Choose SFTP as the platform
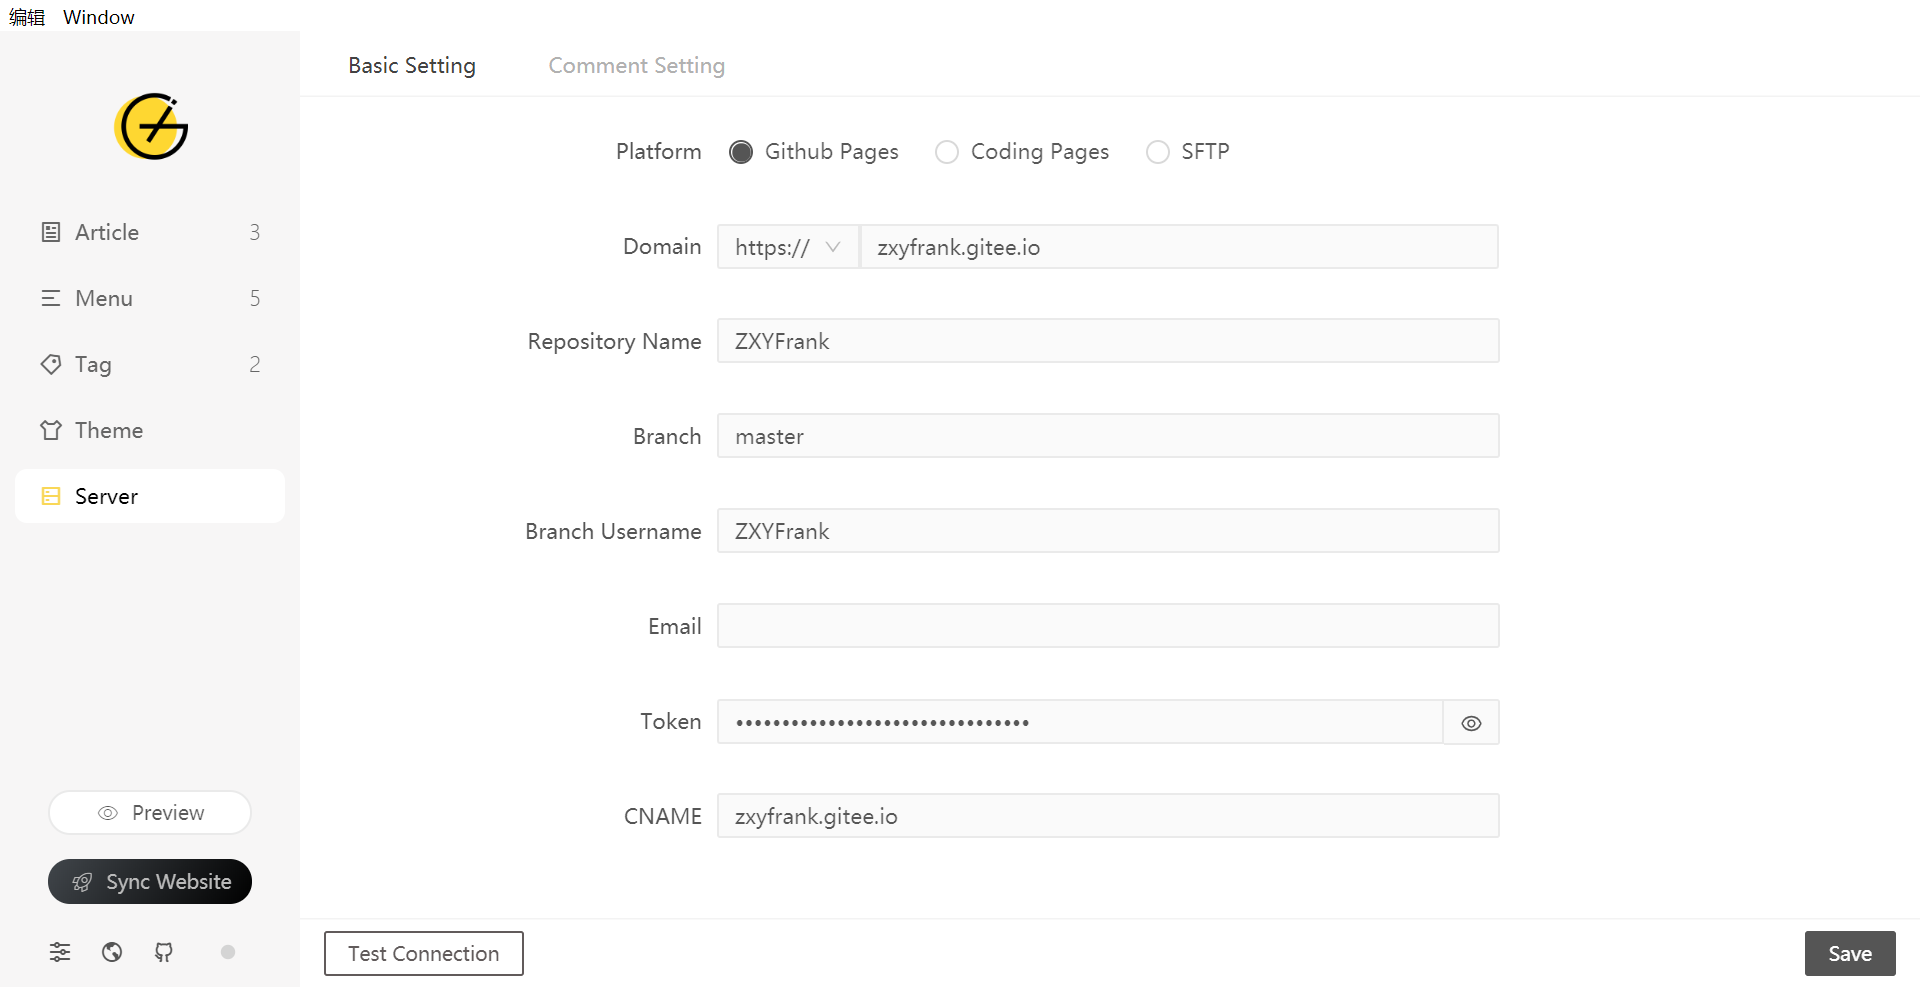 click(1157, 151)
